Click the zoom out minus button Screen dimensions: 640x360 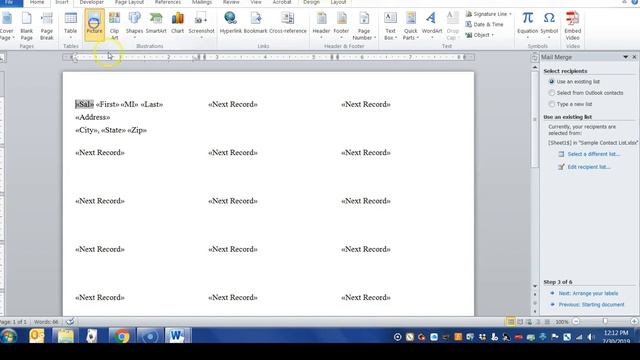[x=576, y=322]
